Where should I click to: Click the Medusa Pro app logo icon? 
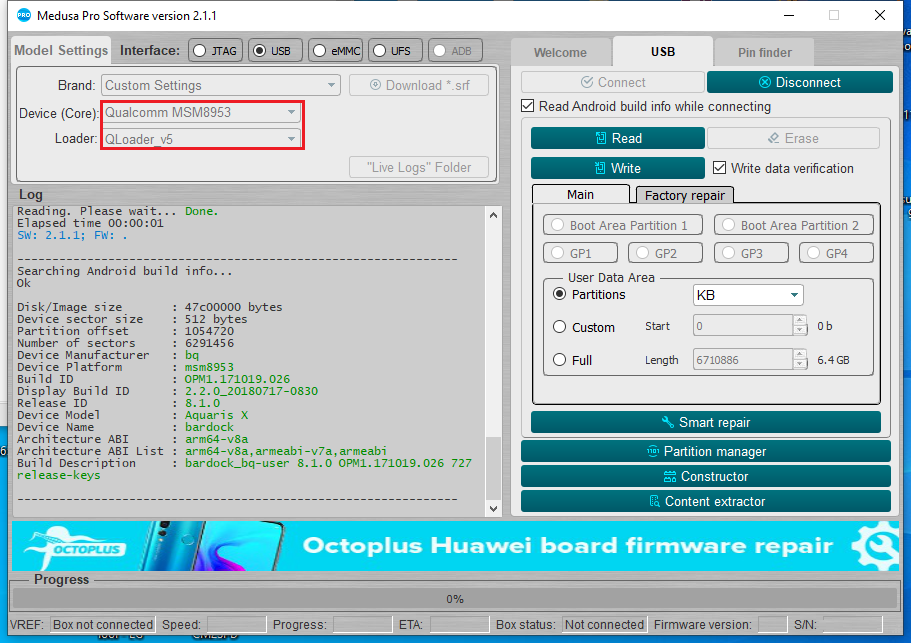(24, 15)
